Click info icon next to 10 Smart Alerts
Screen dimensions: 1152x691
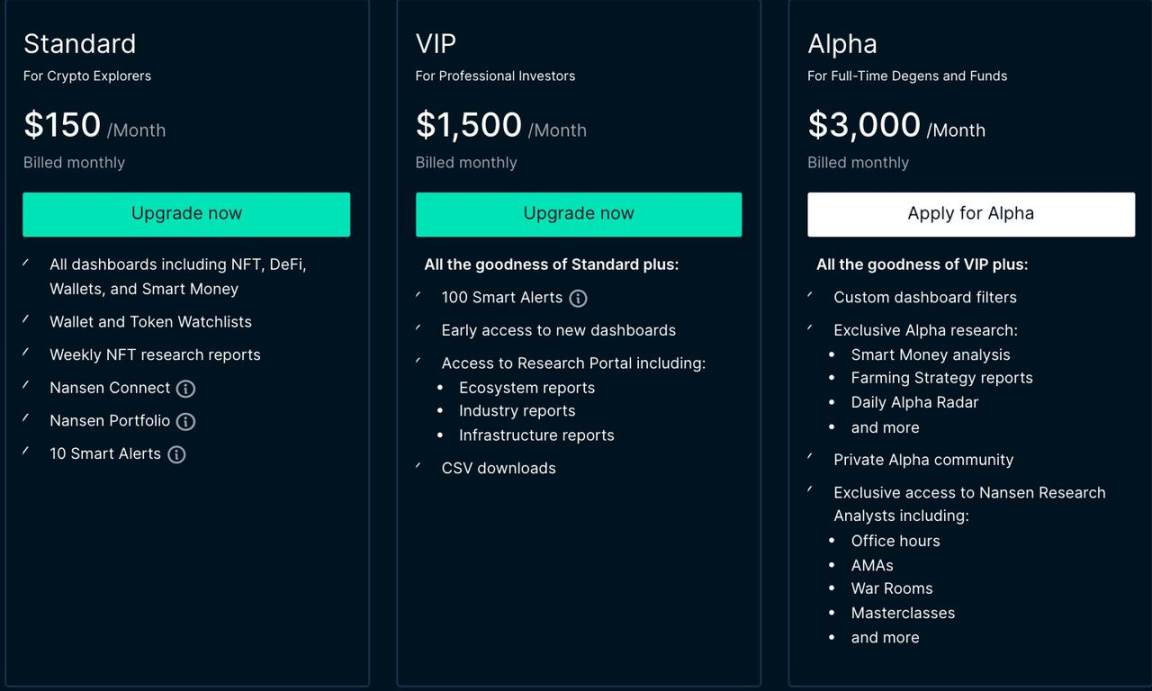(176, 455)
